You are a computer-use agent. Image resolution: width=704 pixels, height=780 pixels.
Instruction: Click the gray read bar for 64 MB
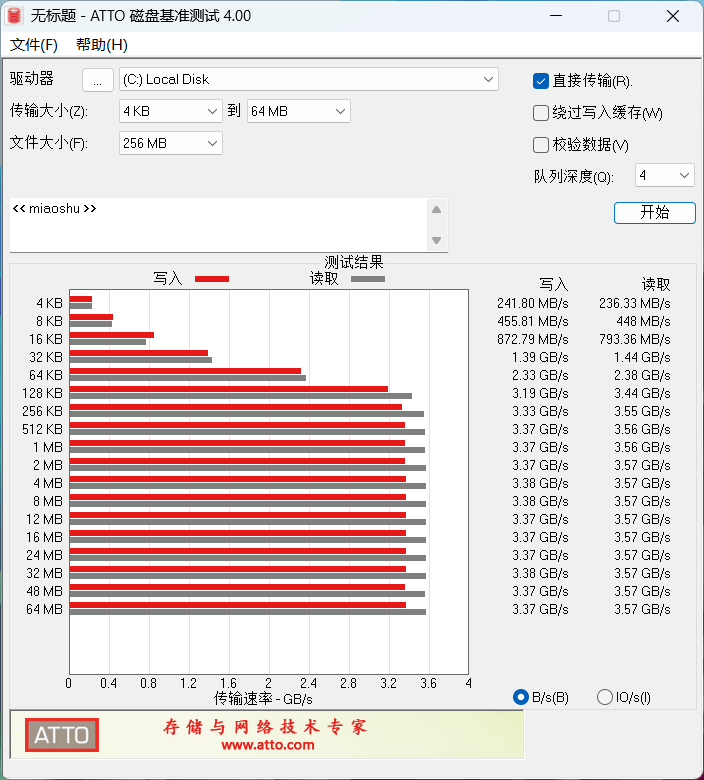(248, 612)
